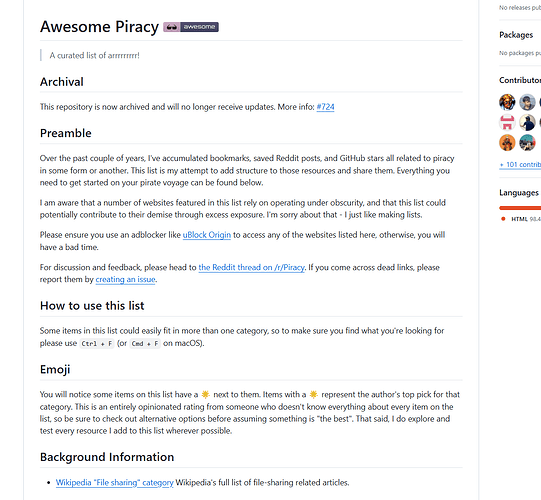
Task: Click the red HTML languages bar
Action: pyautogui.click(x=520, y=208)
